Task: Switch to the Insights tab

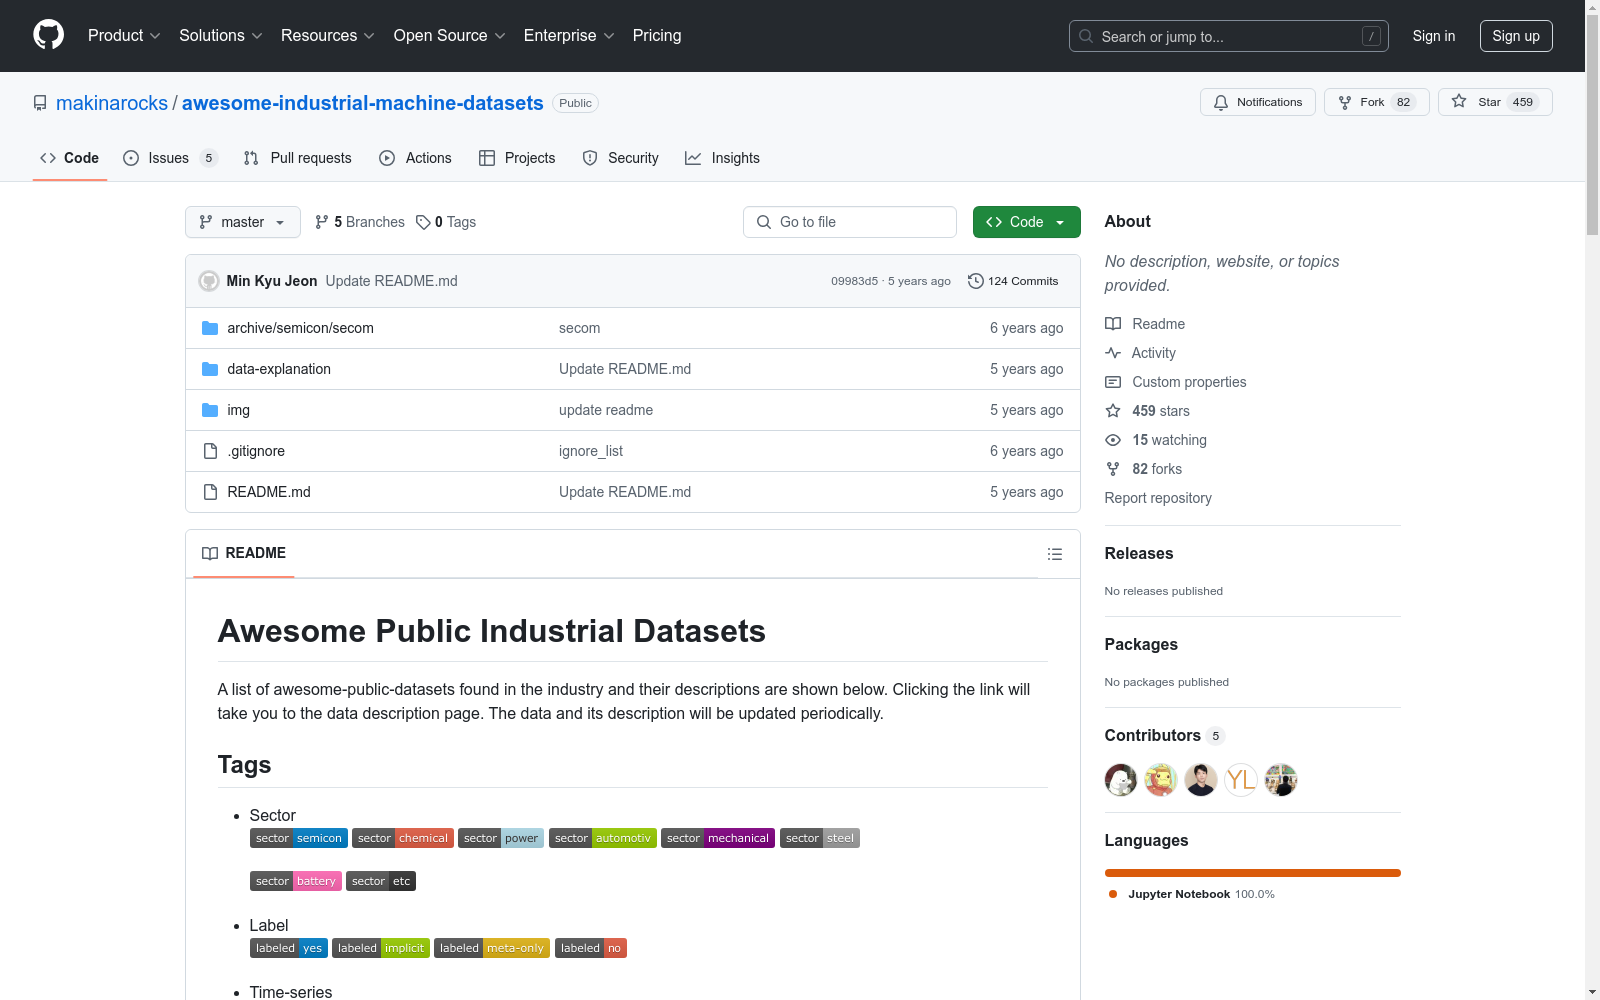Action: tap(722, 158)
